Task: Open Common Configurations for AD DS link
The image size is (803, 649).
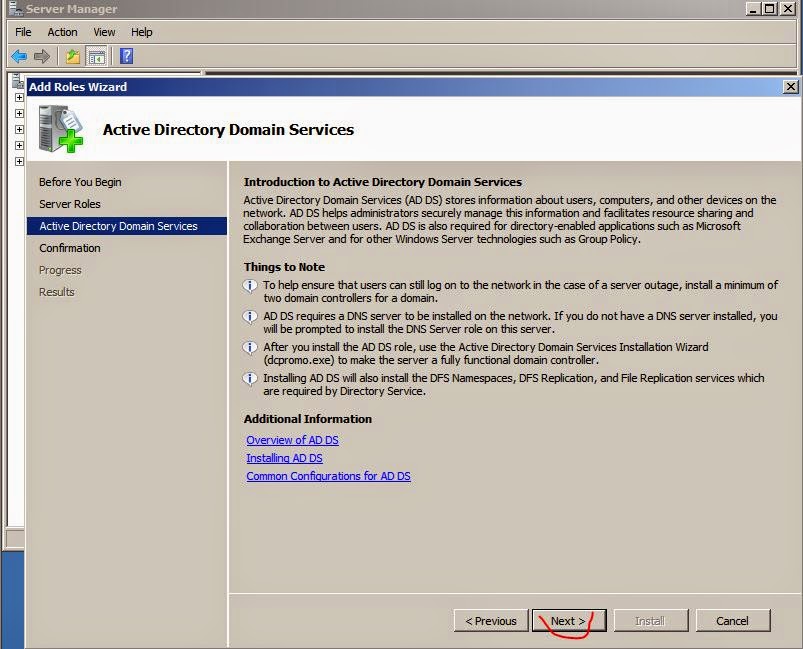Action: (328, 476)
